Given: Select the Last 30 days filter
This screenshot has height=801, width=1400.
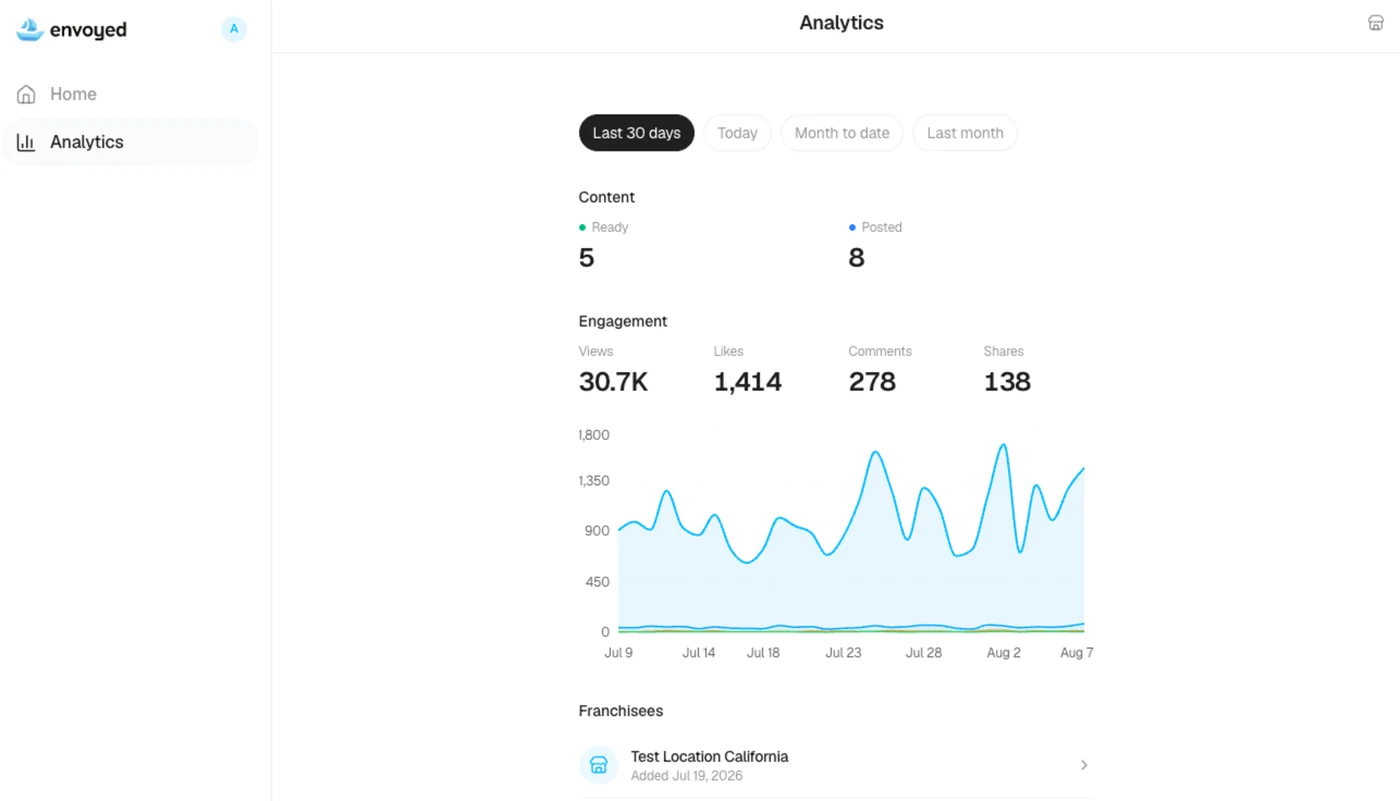Looking at the screenshot, I should (636, 133).
